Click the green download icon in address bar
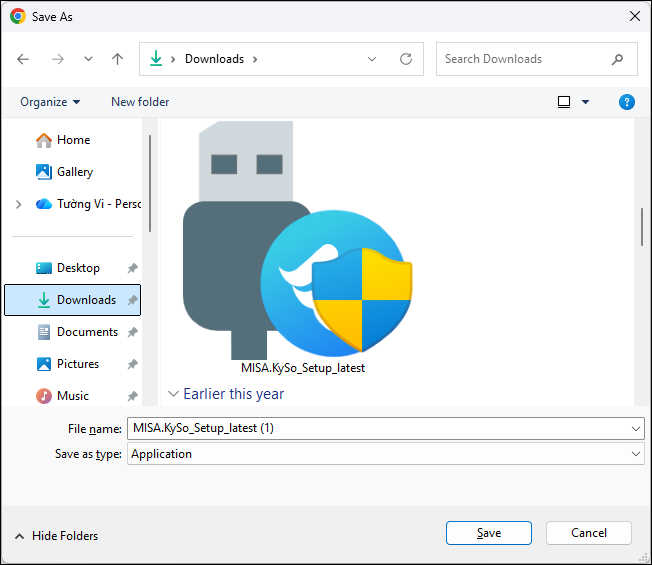Viewport: 652px width, 565px height. tap(156, 59)
